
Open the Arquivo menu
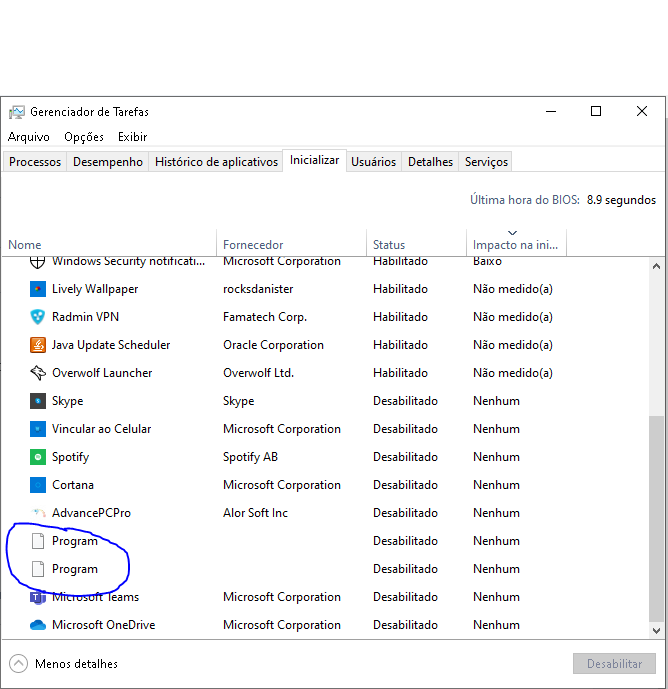tap(29, 137)
